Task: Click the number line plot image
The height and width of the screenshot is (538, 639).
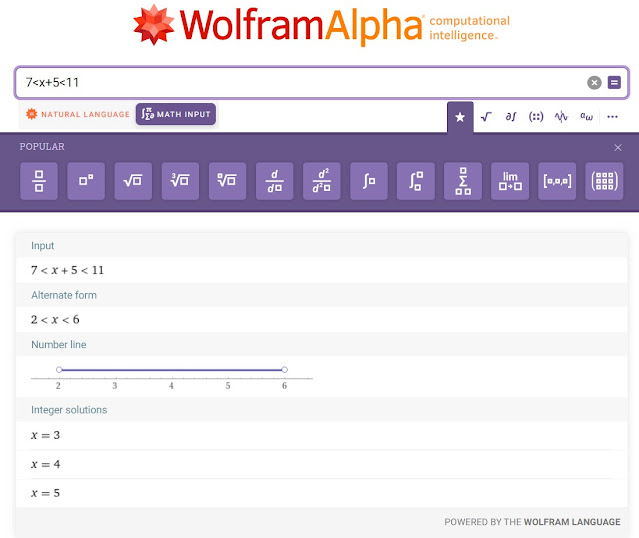Action: [172, 377]
